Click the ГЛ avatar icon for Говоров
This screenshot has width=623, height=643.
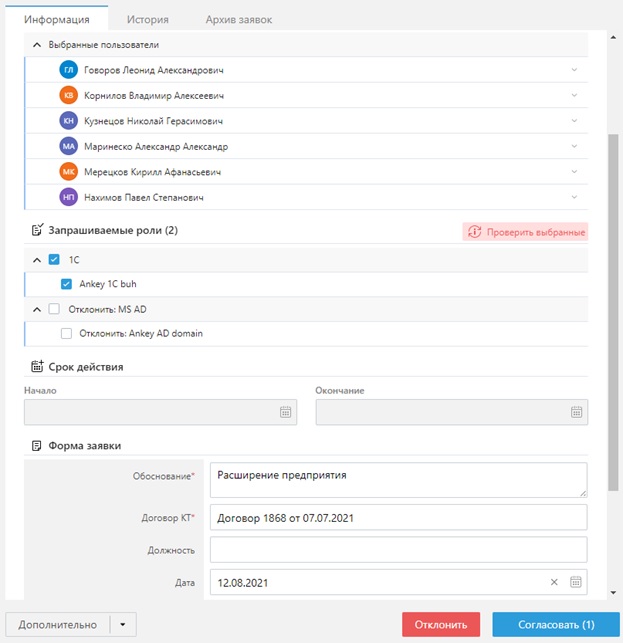(x=68, y=70)
